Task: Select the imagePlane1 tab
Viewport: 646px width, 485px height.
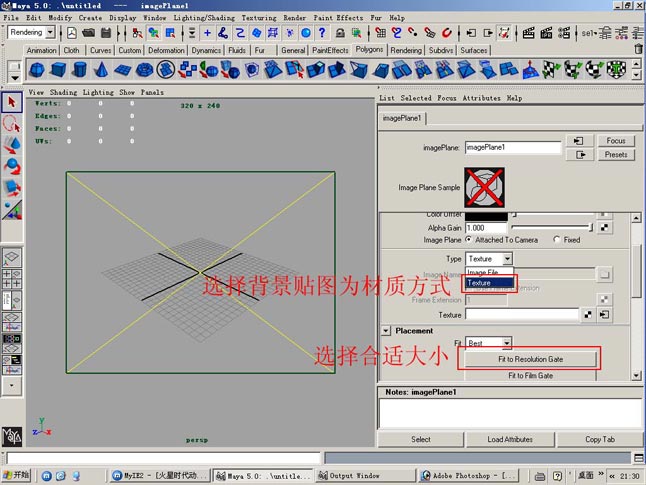Action: (402, 118)
